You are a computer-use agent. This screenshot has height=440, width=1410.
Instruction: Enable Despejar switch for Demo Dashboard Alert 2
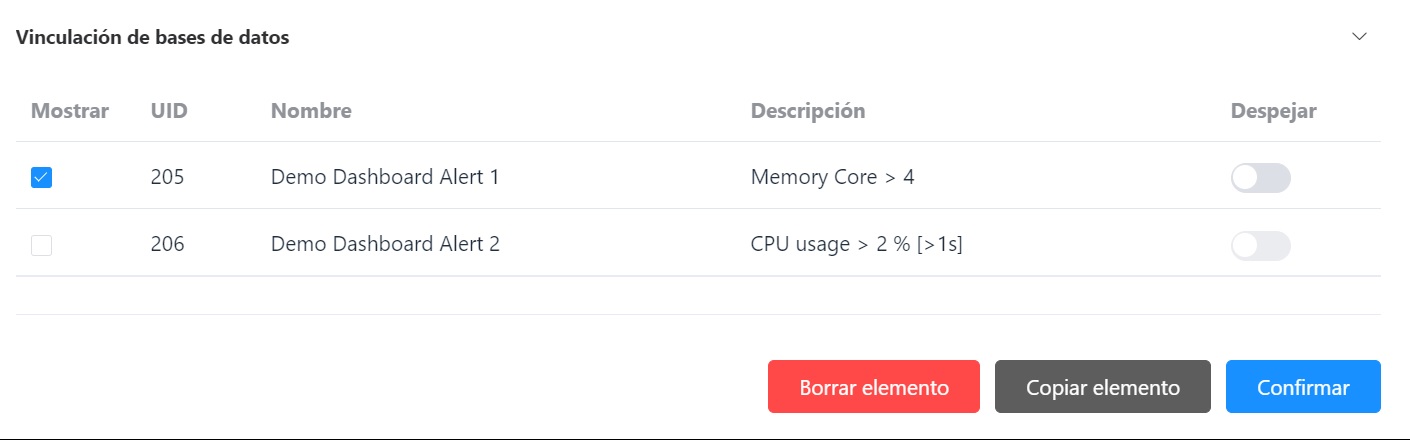(x=1260, y=245)
